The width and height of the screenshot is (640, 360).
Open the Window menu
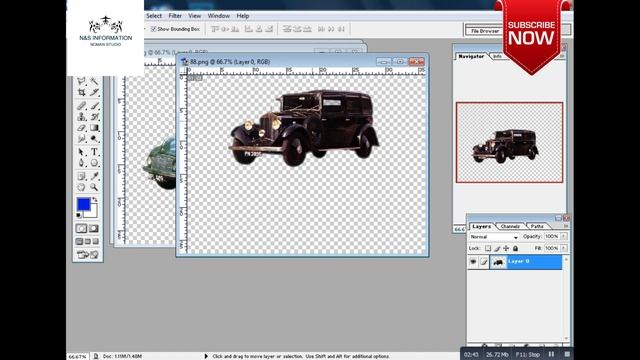click(x=219, y=16)
